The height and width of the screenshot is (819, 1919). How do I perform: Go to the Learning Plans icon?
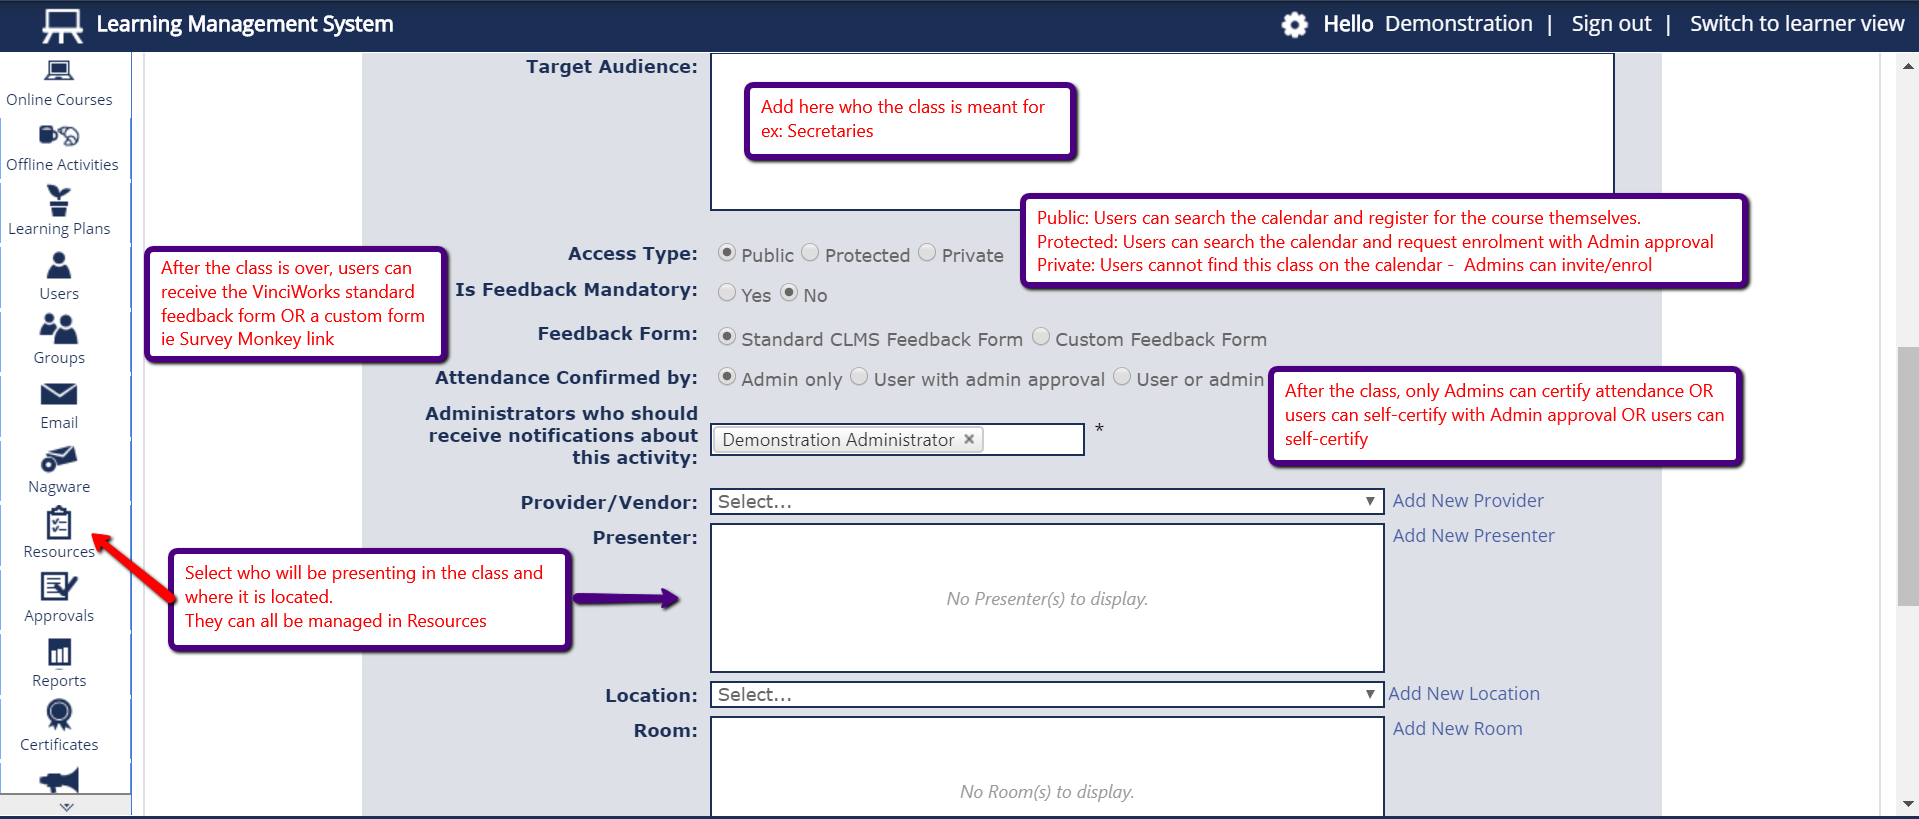pos(59,201)
